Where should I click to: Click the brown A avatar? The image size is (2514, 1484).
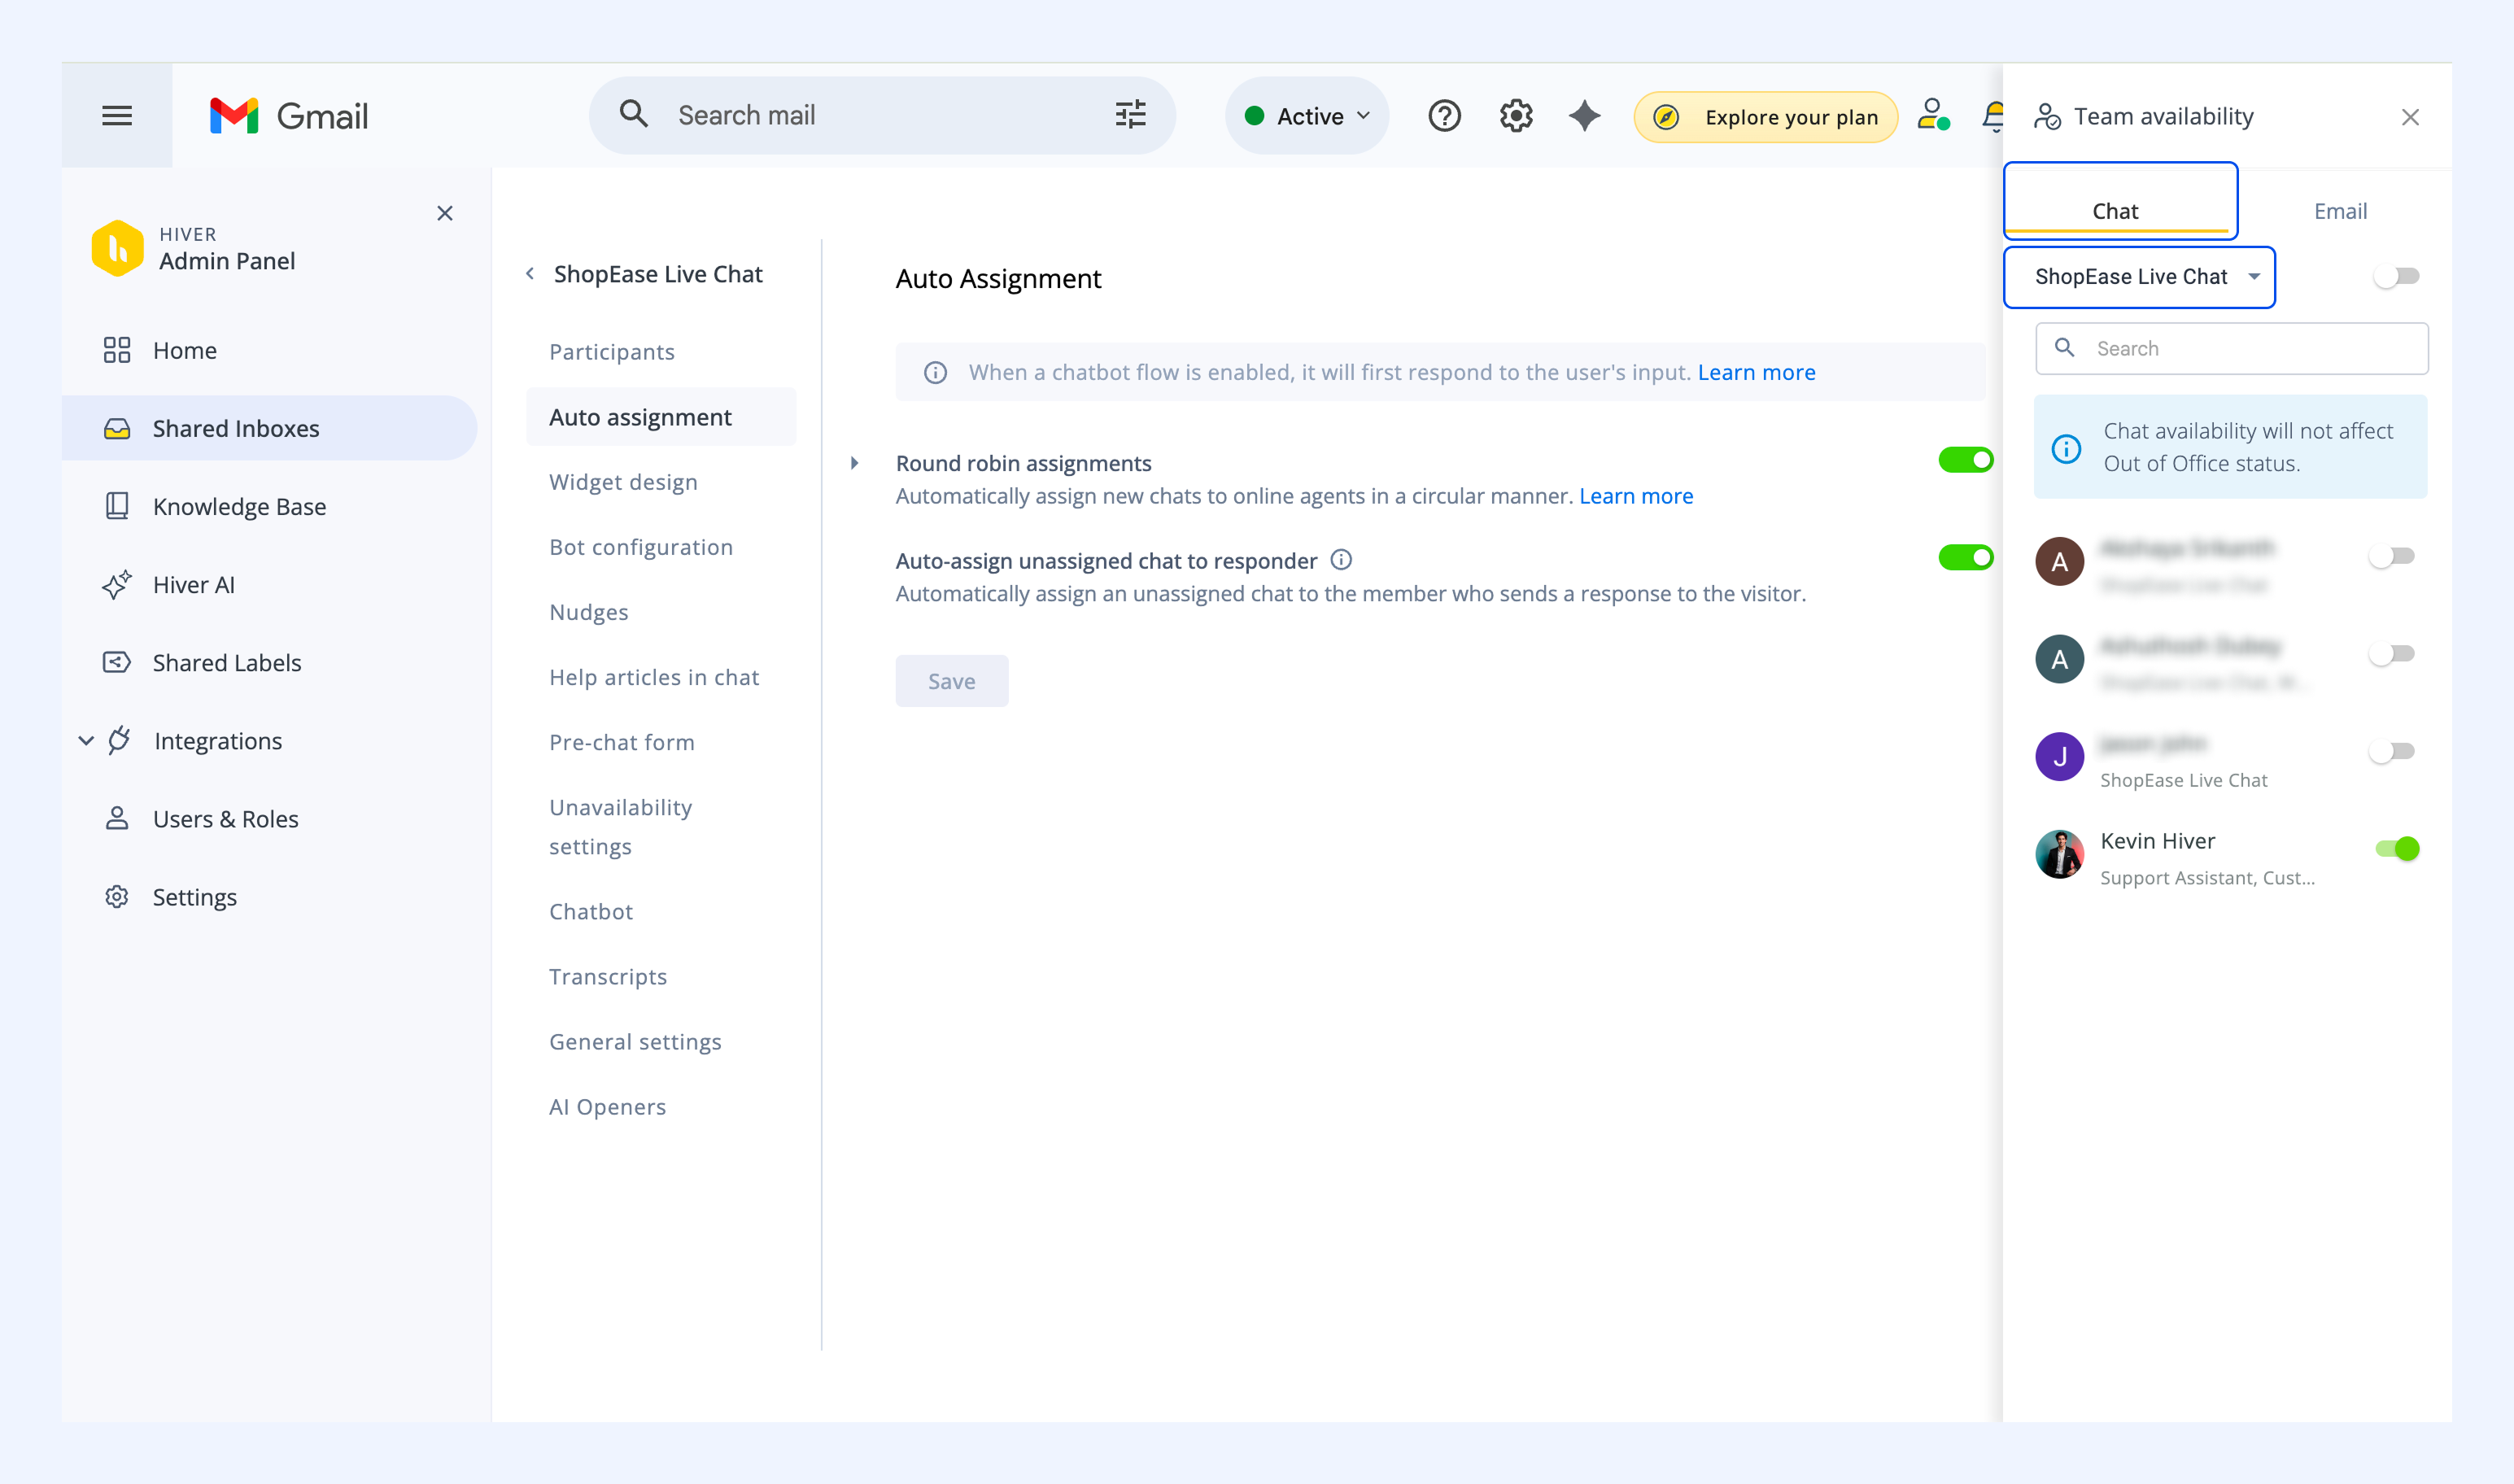[2059, 561]
